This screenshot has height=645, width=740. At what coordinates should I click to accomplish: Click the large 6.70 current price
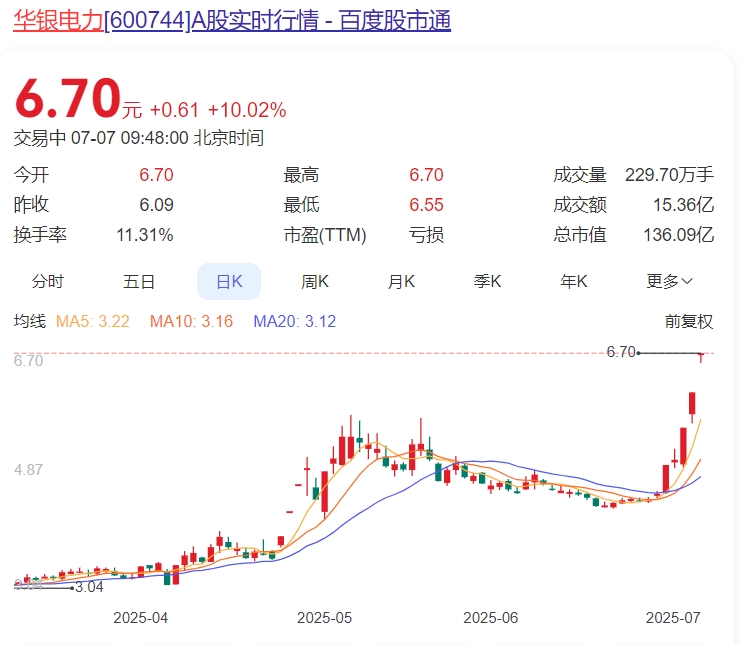click(66, 99)
